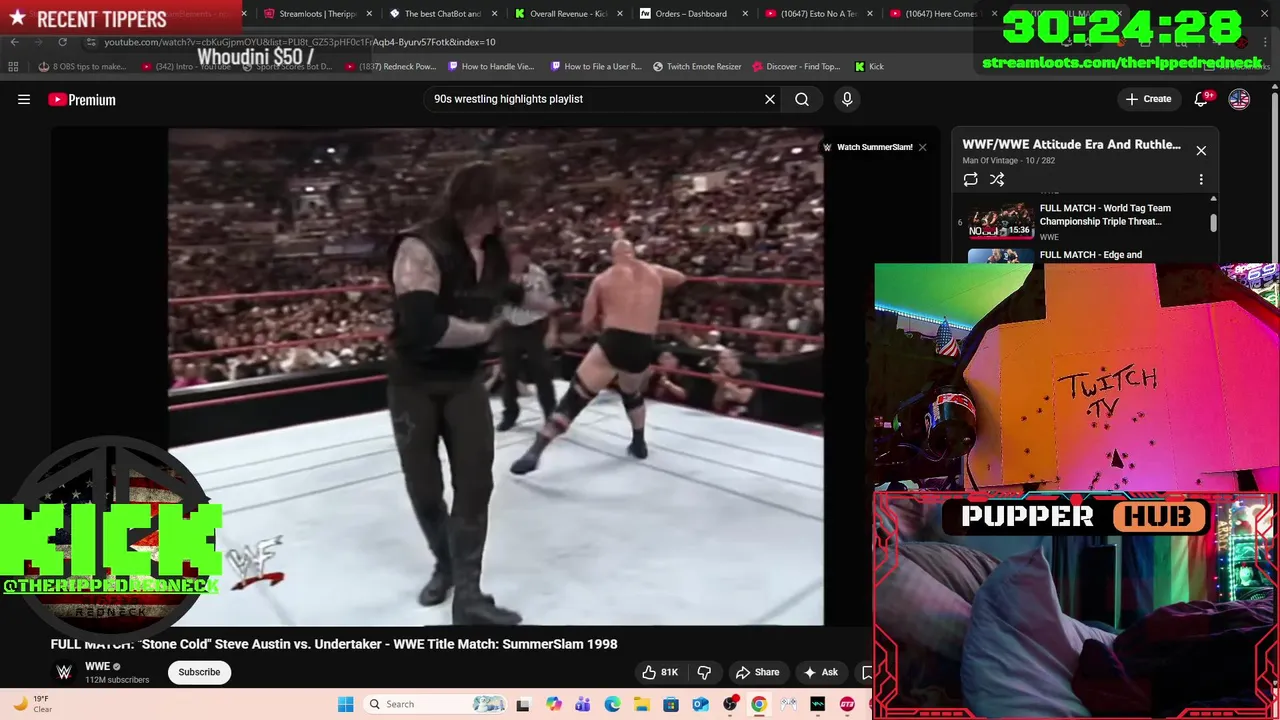
Task: Toggle playlist loop
Action: click(970, 180)
